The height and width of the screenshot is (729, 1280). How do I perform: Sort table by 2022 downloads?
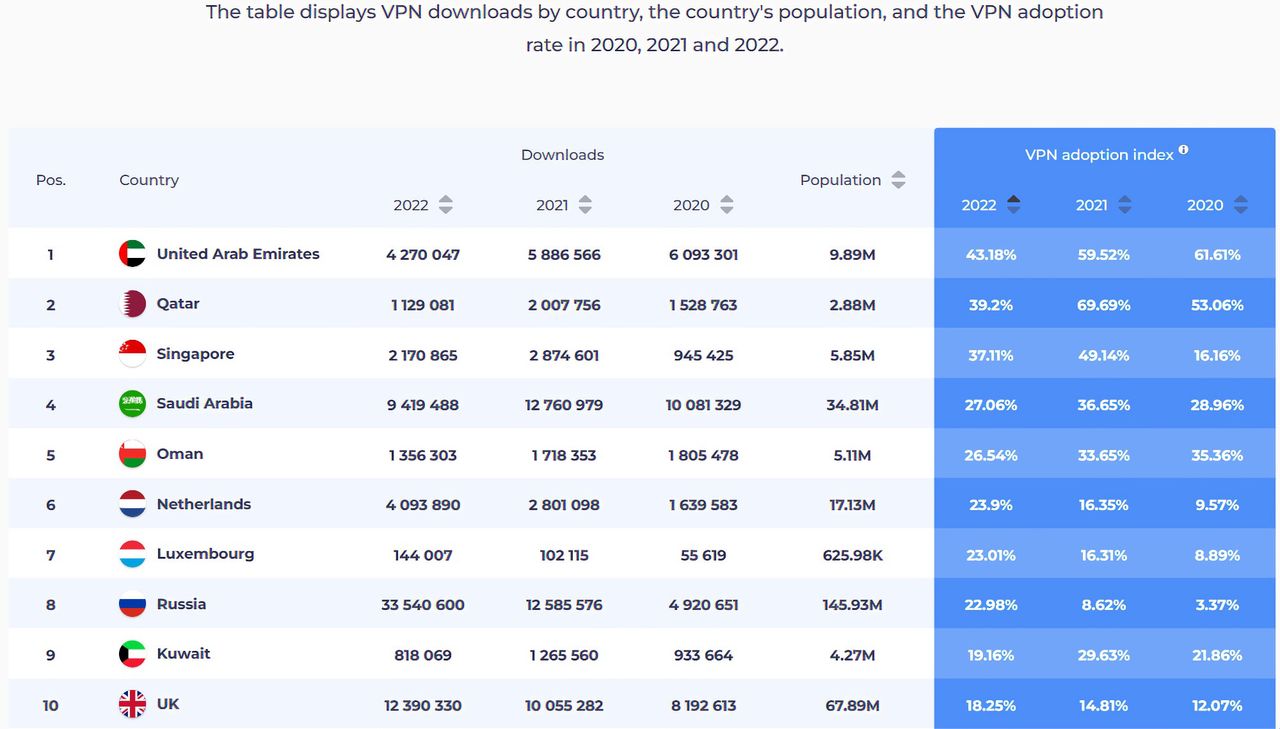[x=446, y=205]
